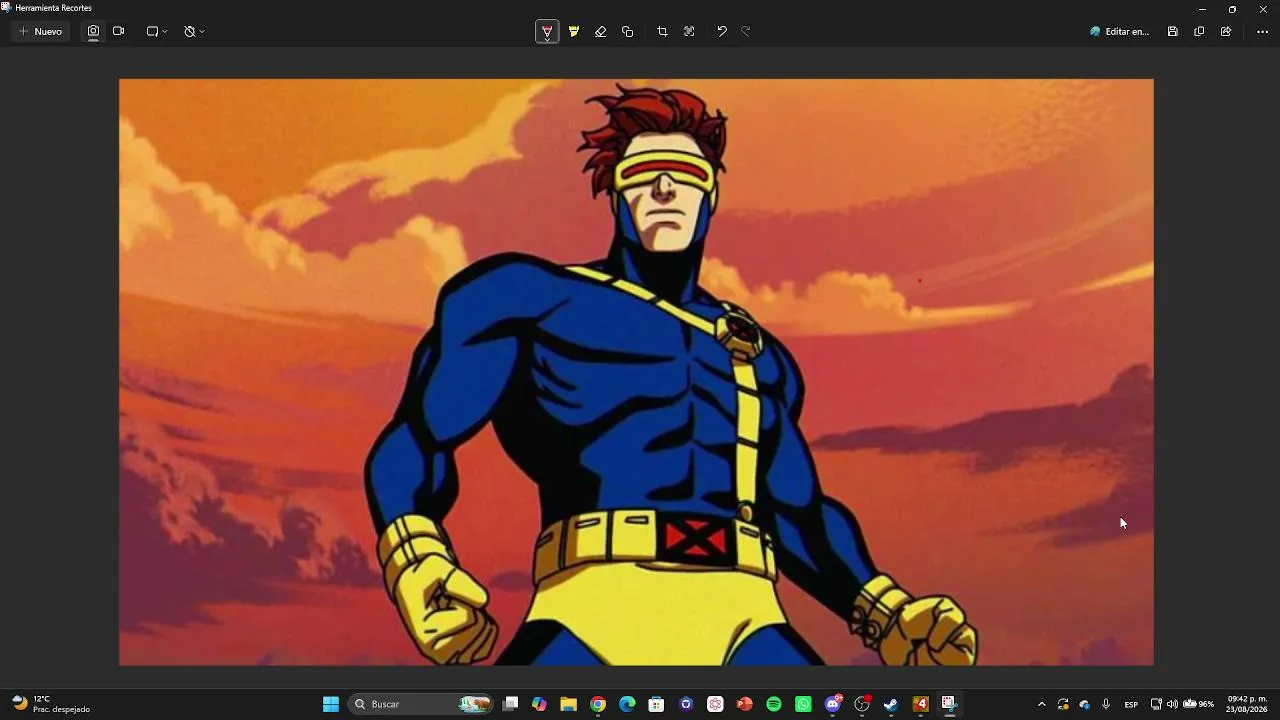Activate the image crop tool

tap(662, 31)
